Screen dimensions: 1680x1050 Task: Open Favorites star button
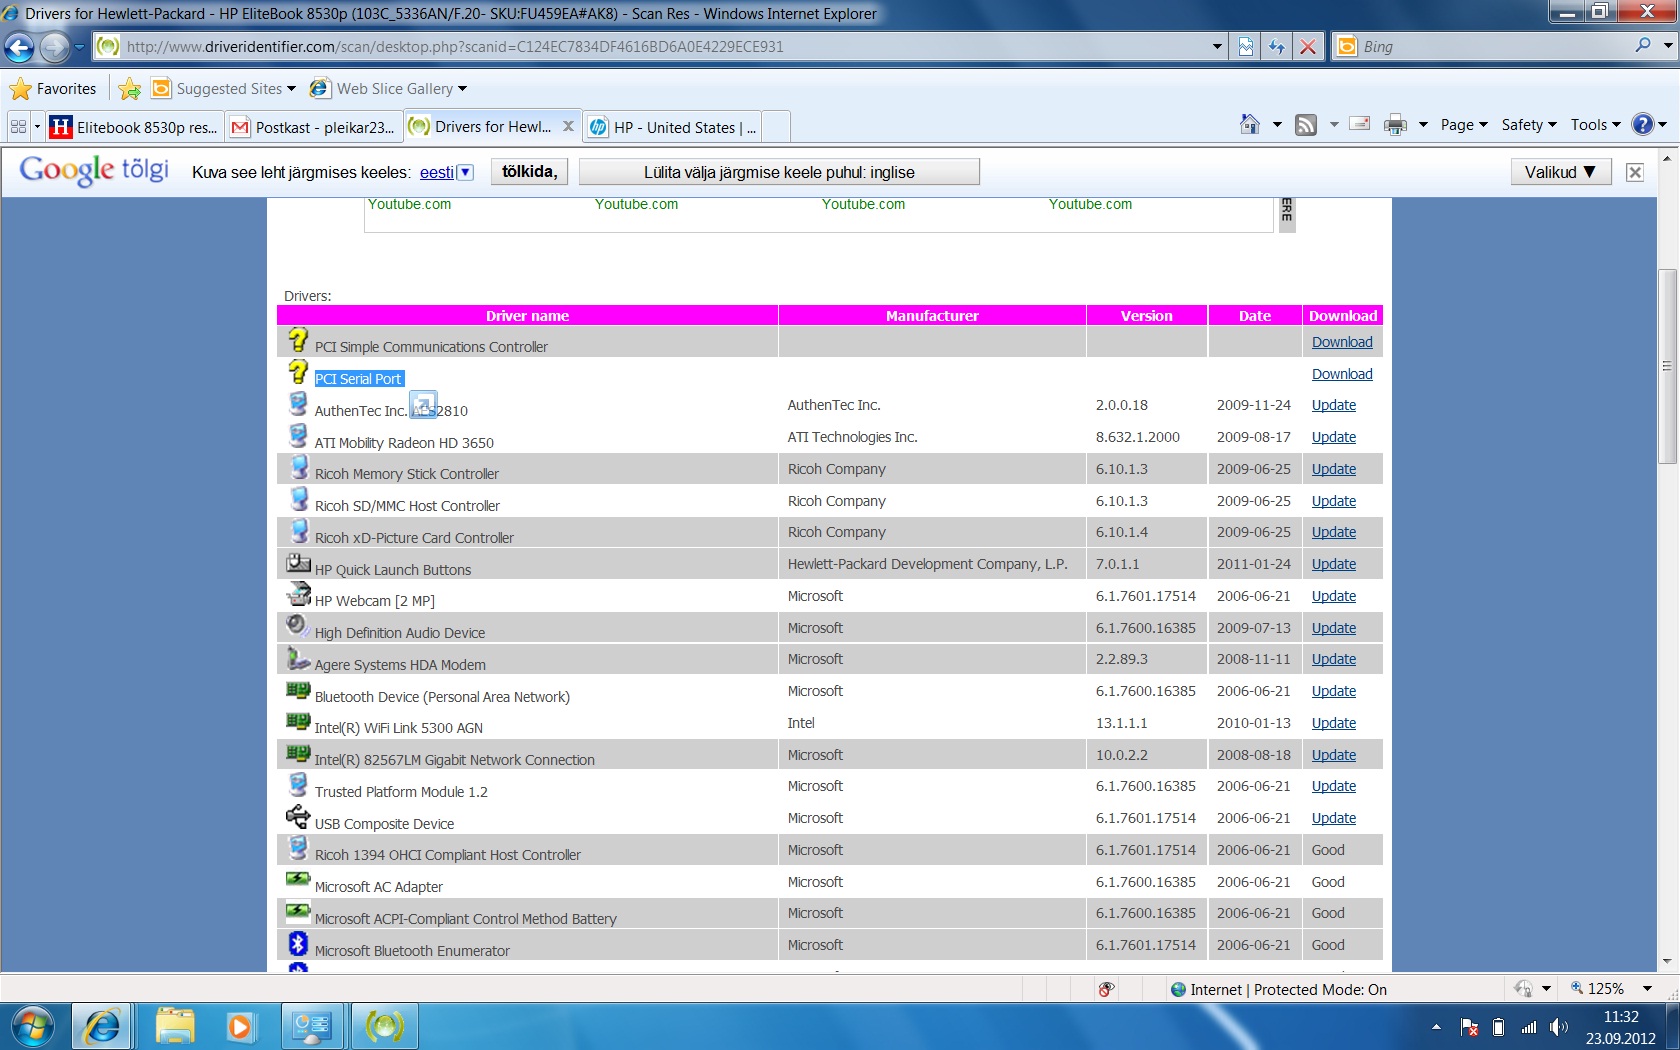point(54,89)
